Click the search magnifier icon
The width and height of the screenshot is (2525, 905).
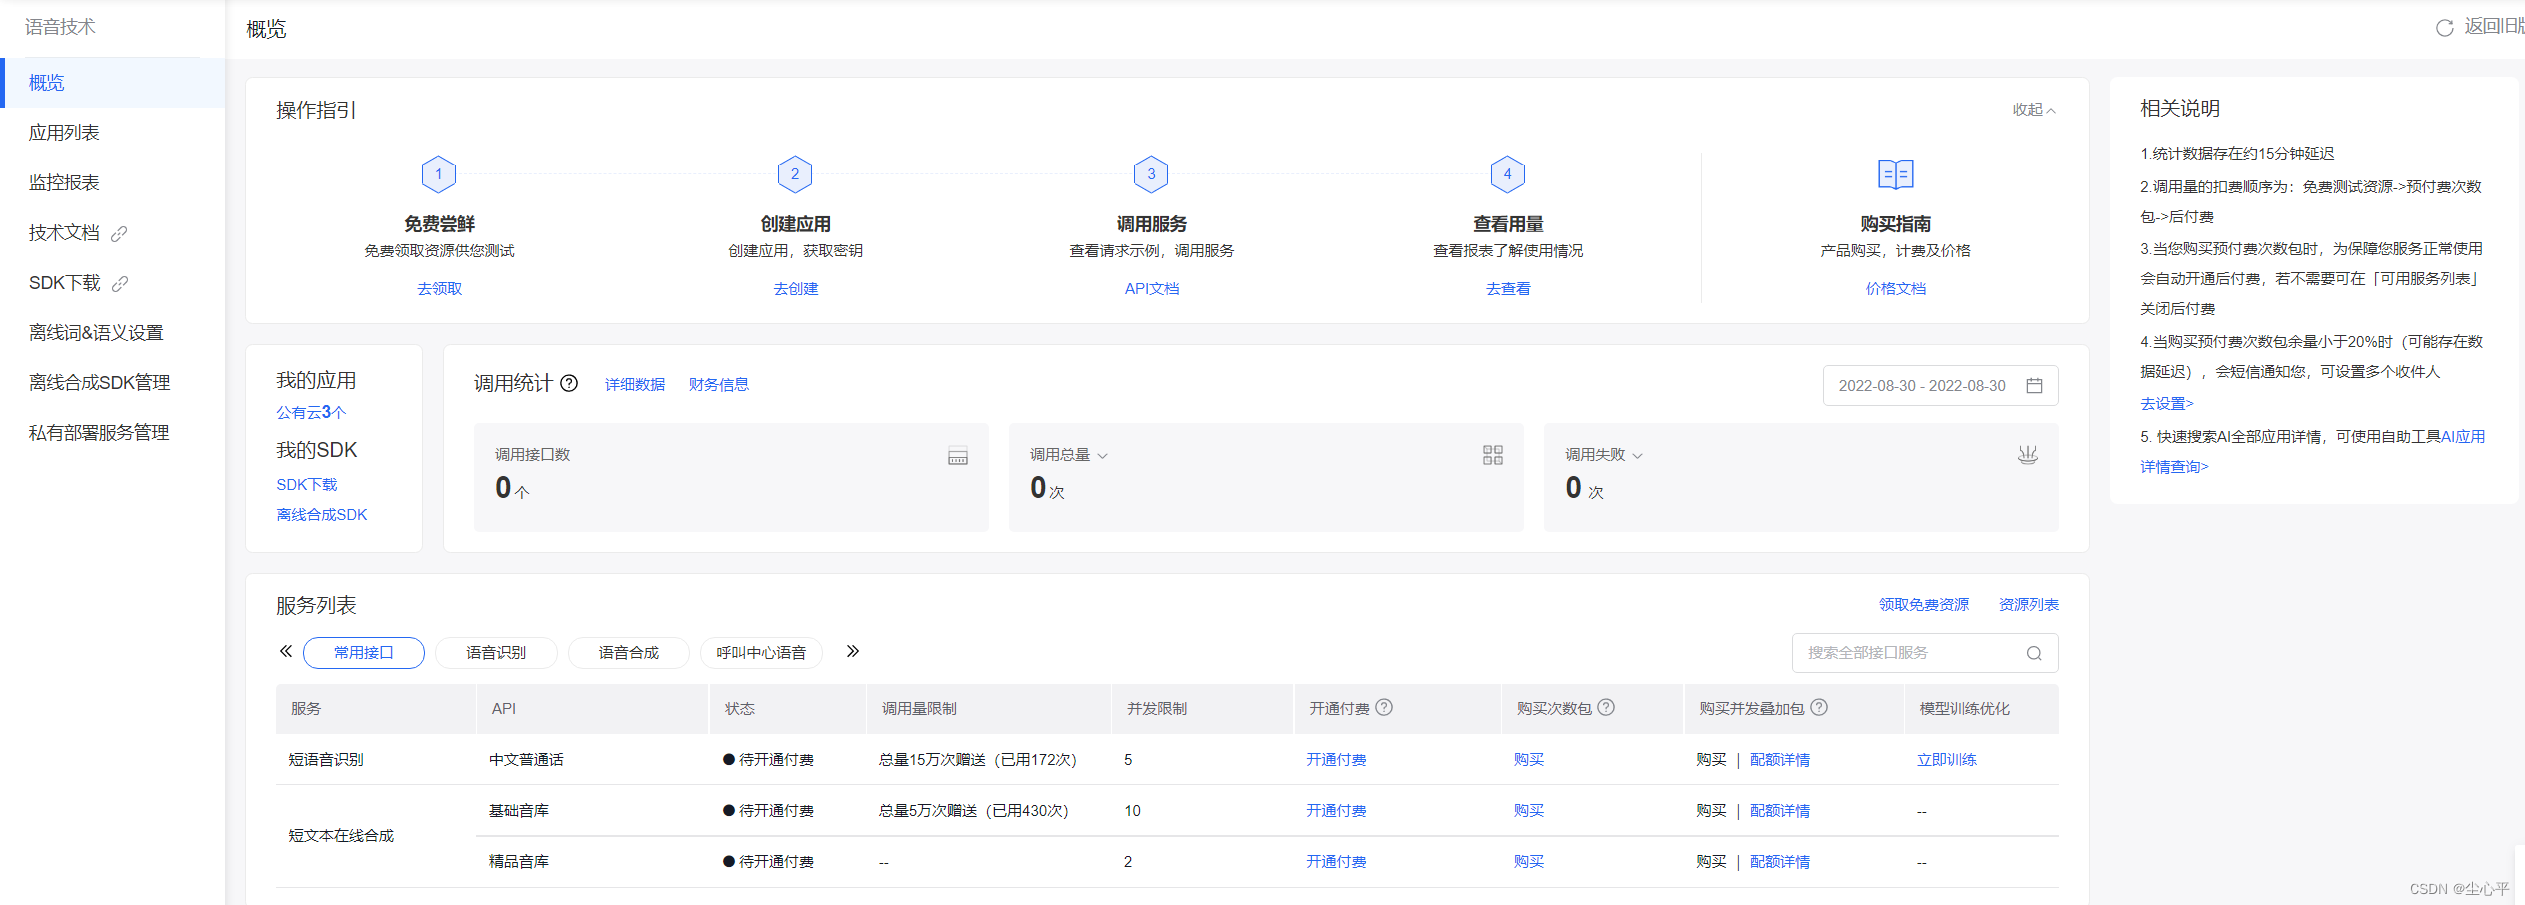2034,653
